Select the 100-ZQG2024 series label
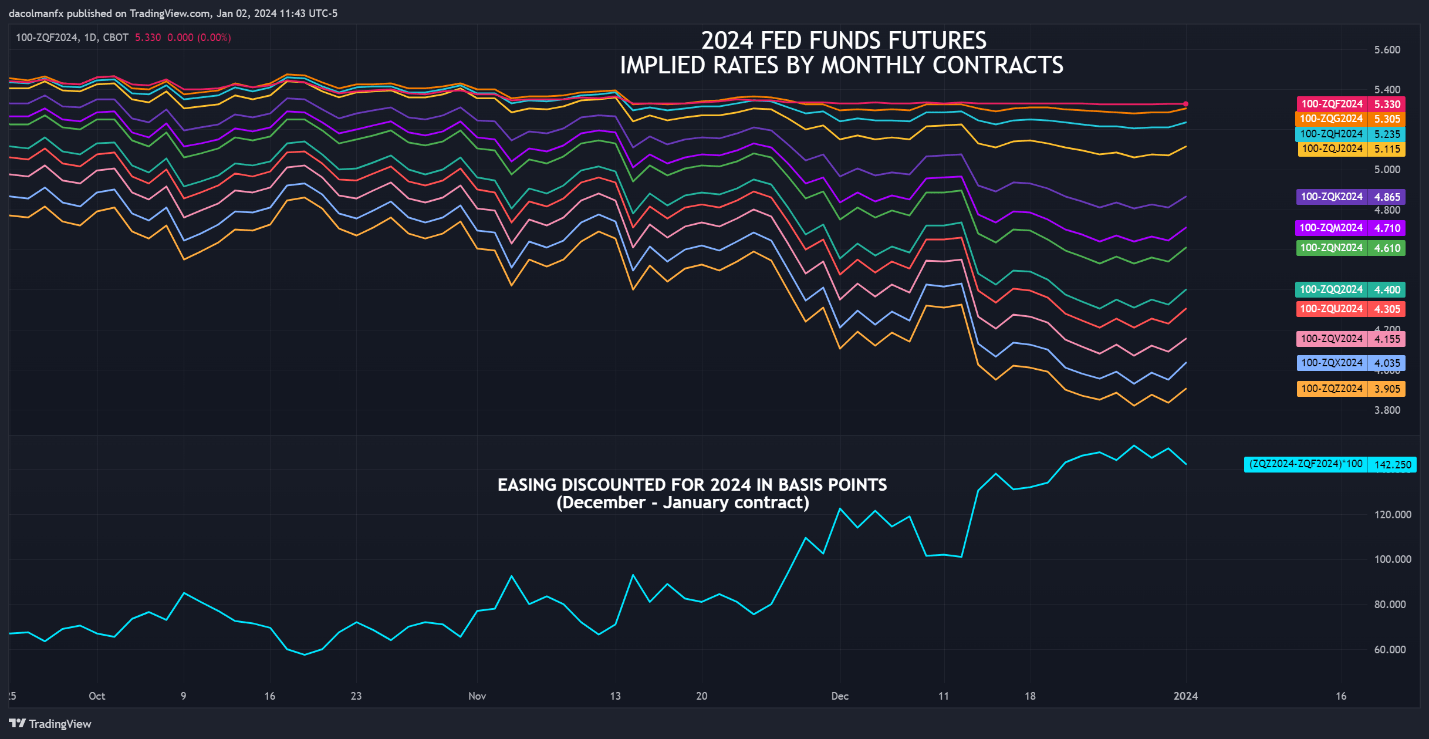 1333,118
